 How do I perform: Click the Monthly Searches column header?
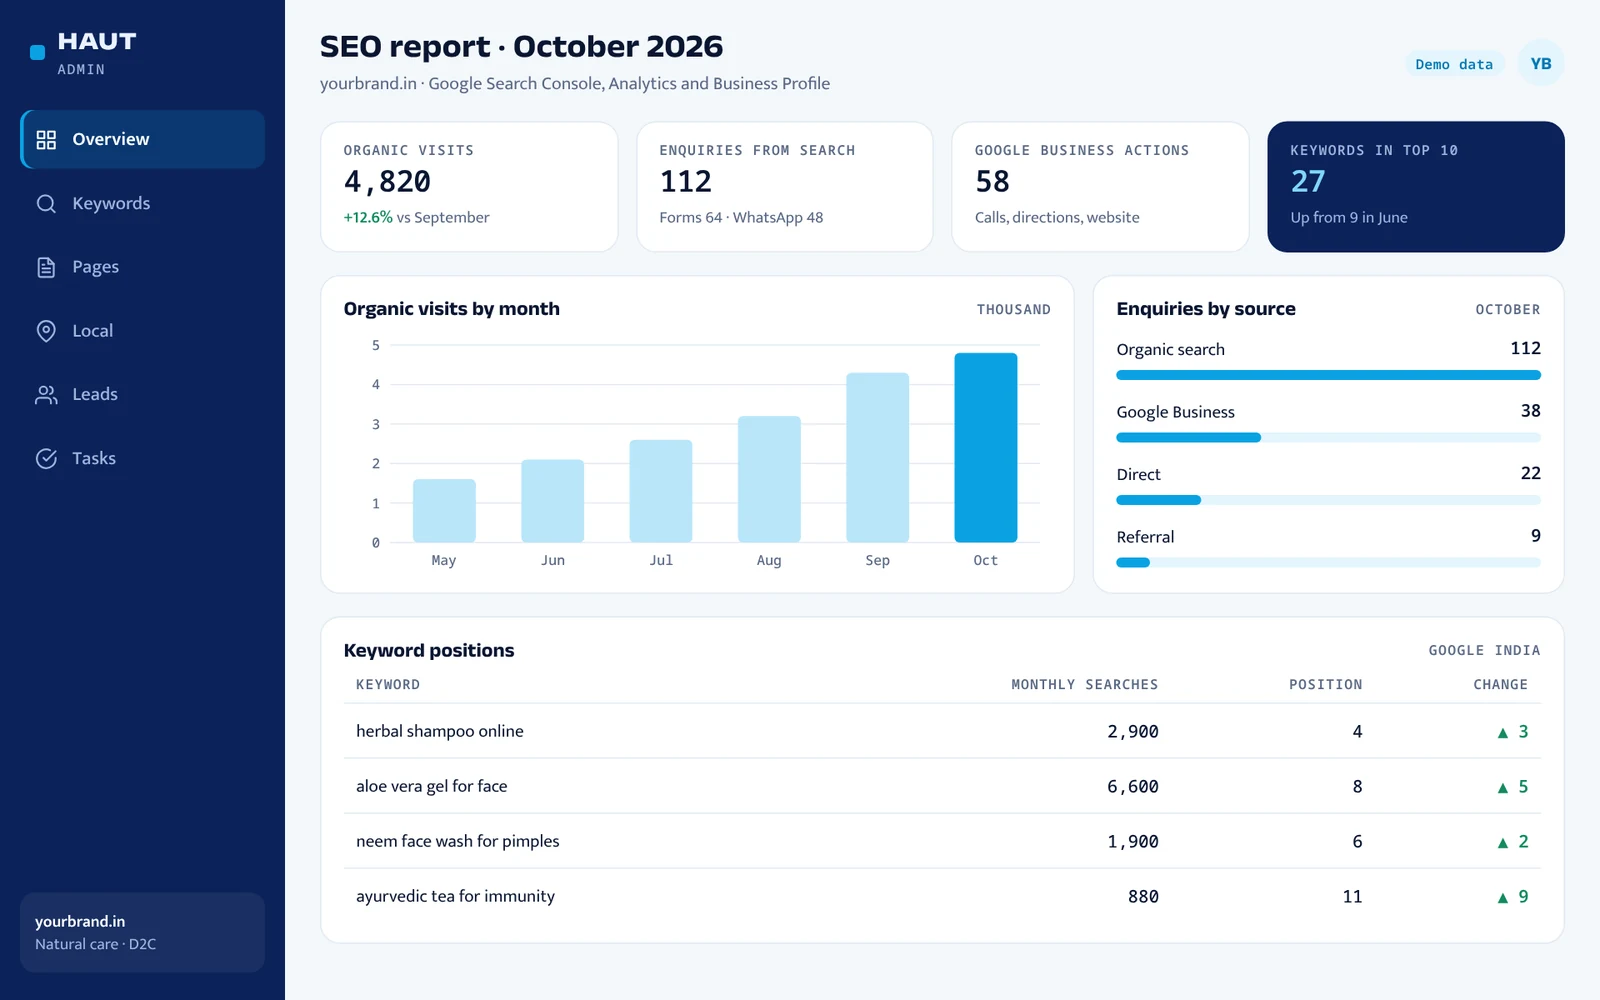pos(1085,685)
